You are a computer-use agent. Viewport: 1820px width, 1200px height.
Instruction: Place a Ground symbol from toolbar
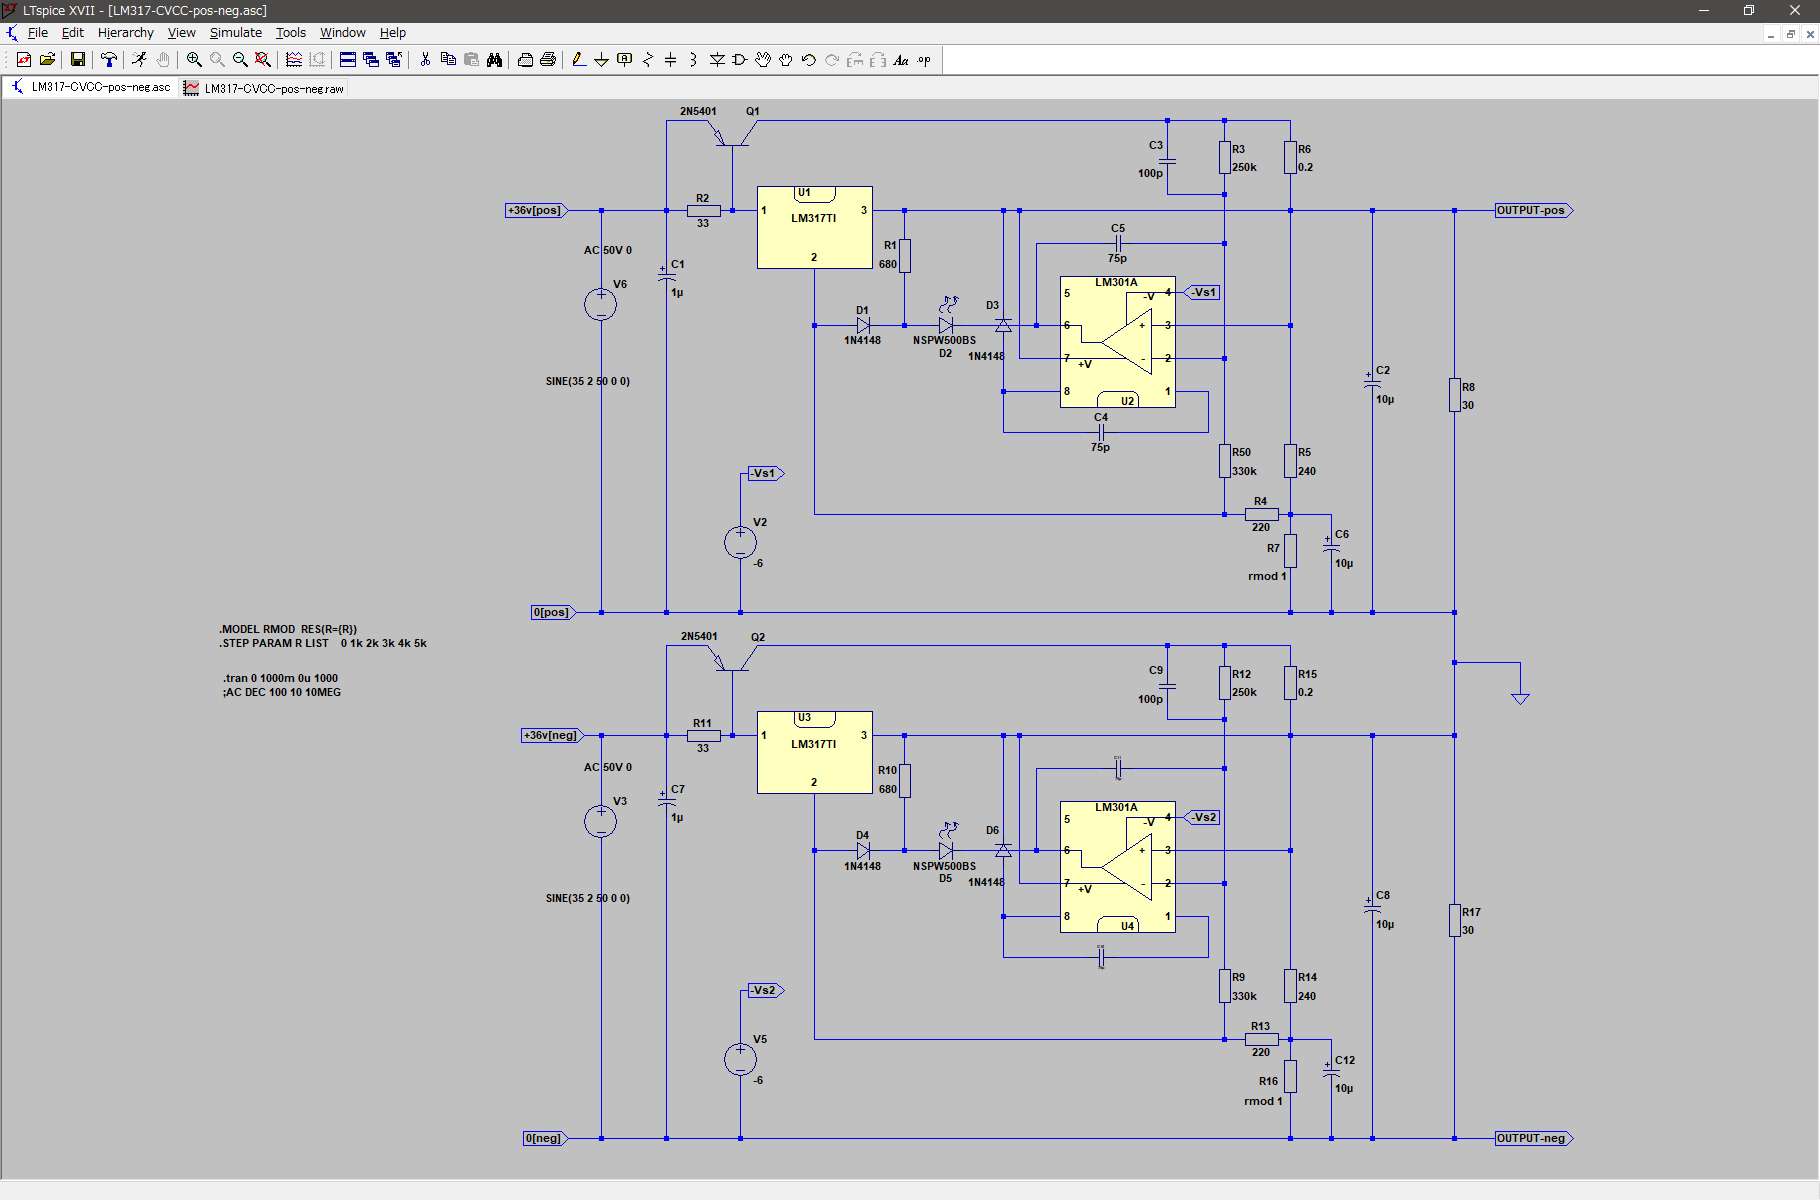[x=602, y=60]
